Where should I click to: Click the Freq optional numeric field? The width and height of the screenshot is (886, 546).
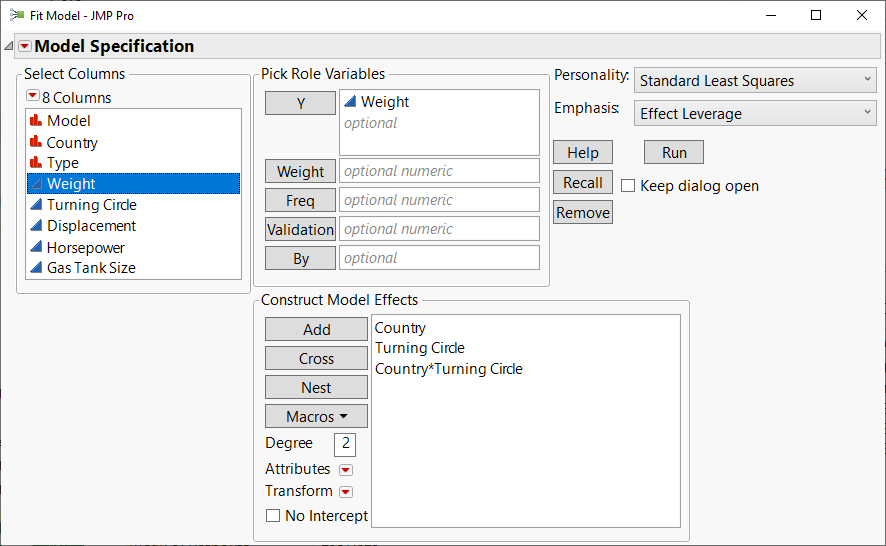pos(439,200)
